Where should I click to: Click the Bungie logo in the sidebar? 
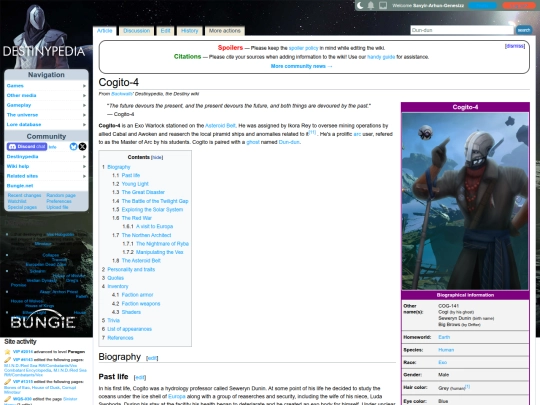[x=43, y=320]
